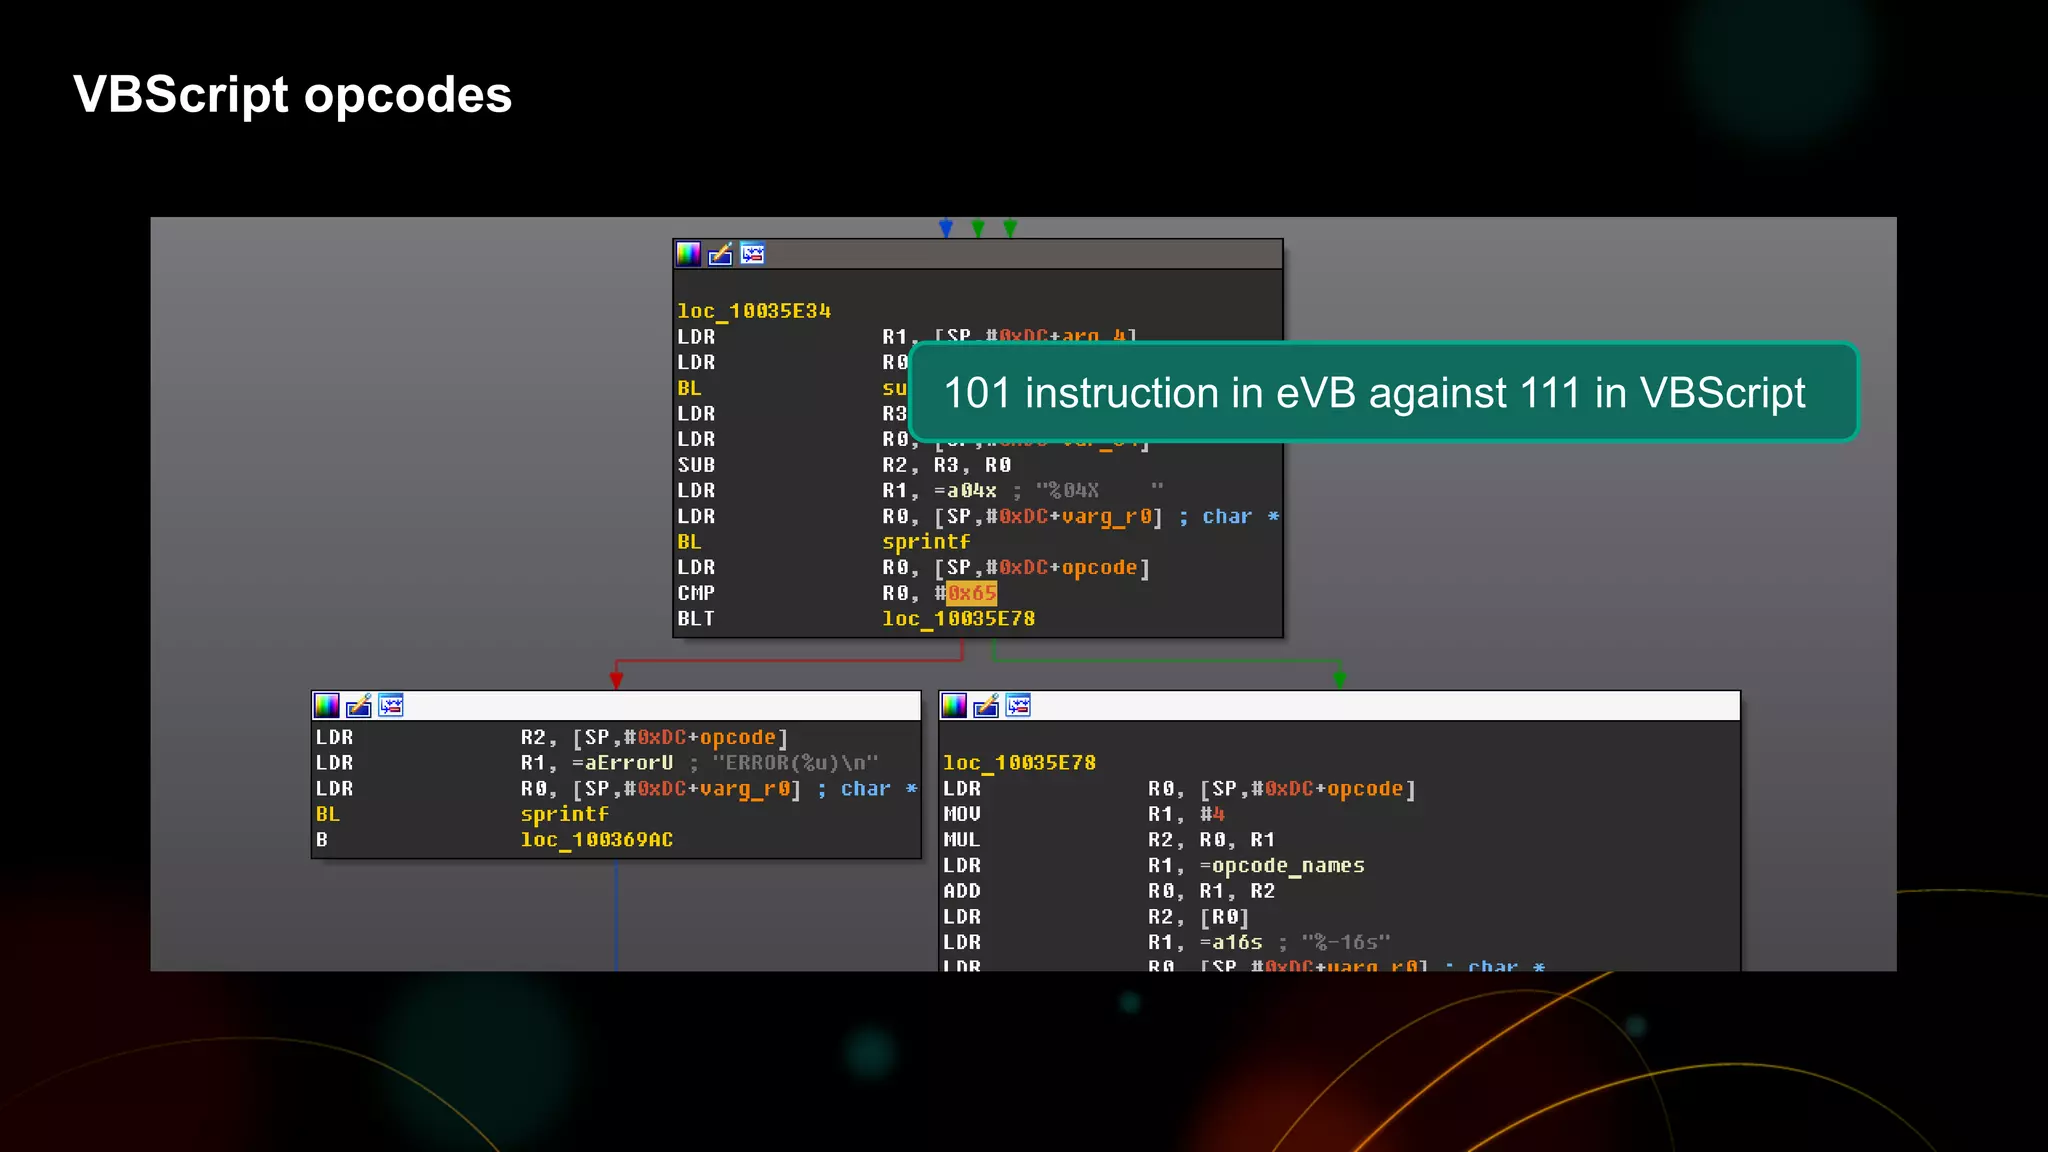
Task: Click the =a04x string reference
Action: pos(964,491)
